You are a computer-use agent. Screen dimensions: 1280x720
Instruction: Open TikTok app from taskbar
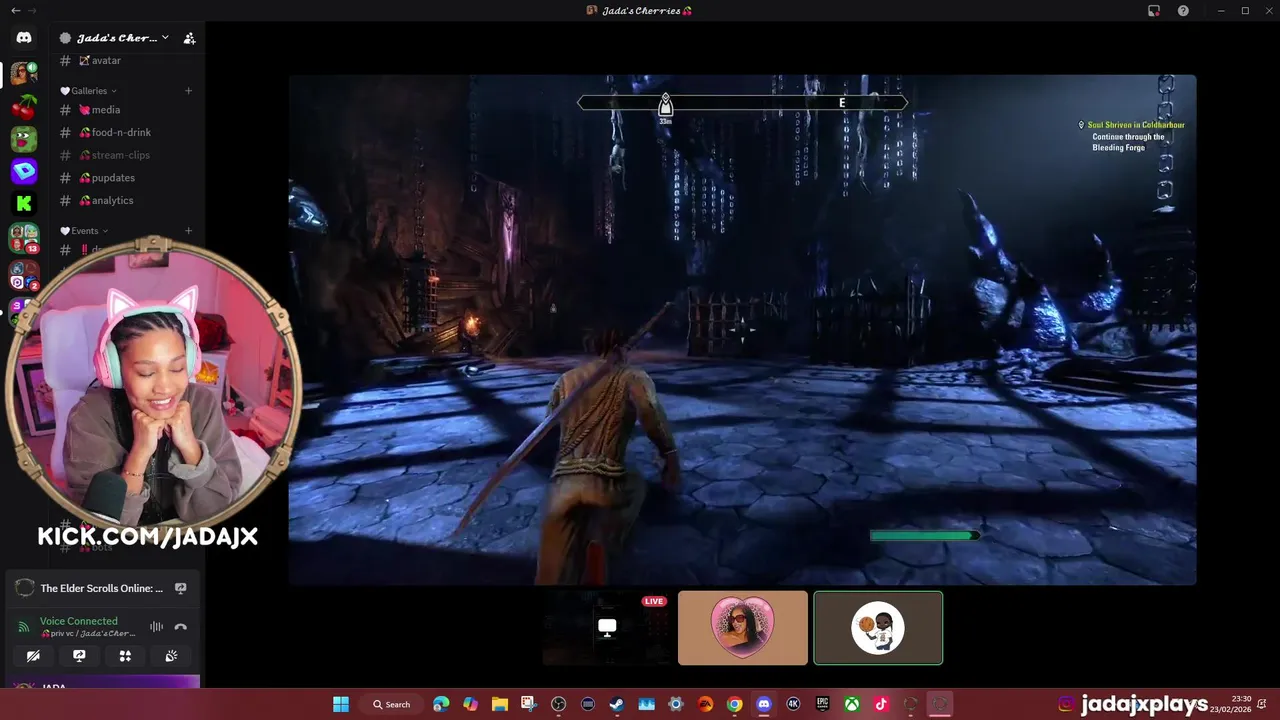[x=881, y=704]
